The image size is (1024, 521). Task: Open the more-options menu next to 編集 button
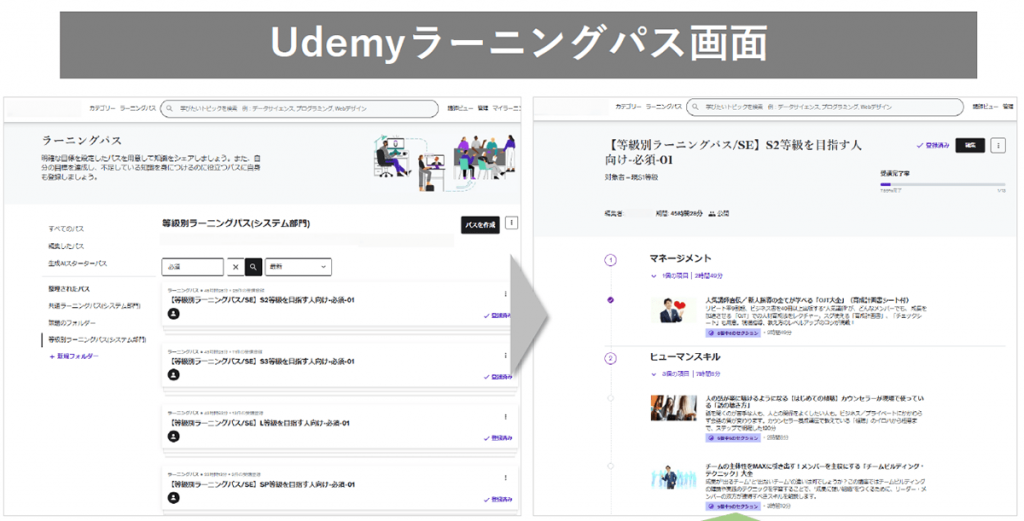point(998,146)
